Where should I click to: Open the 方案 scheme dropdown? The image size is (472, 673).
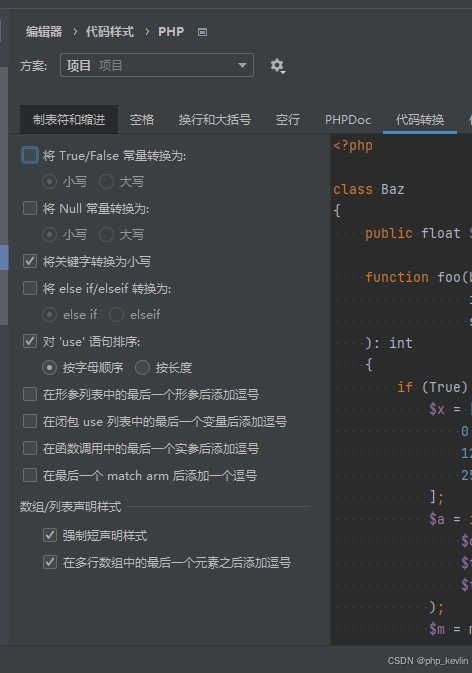pos(157,65)
